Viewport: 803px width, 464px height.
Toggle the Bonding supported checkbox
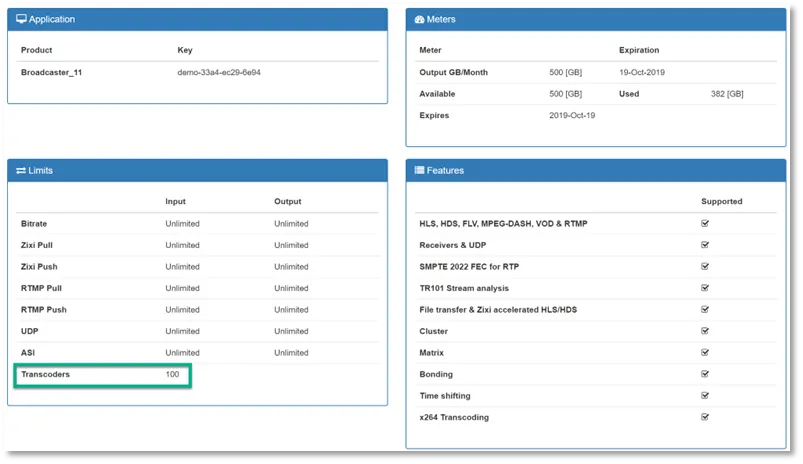tap(705, 374)
